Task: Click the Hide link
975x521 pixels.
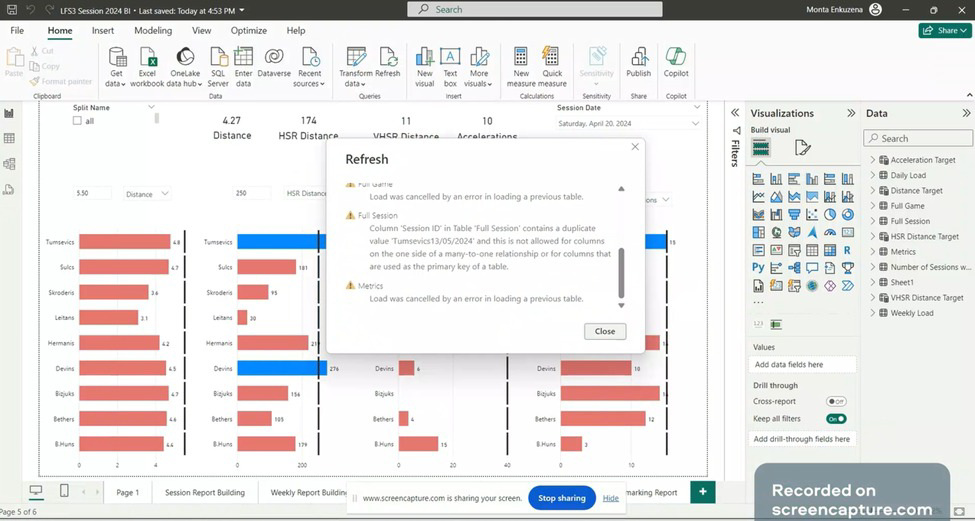Action: coord(611,498)
